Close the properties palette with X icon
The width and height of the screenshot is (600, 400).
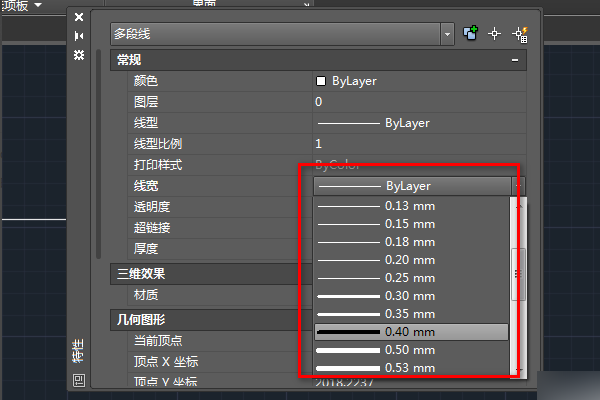tap(79, 17)
